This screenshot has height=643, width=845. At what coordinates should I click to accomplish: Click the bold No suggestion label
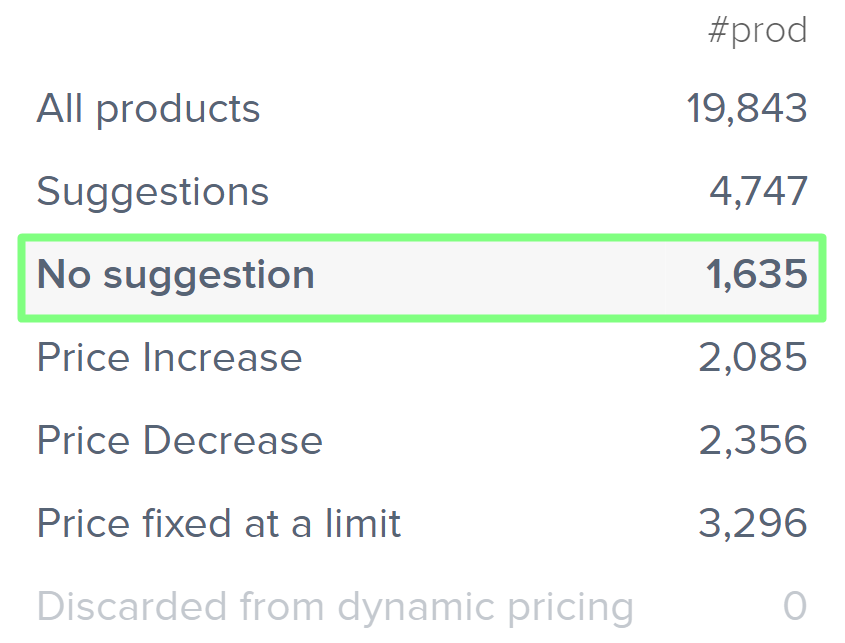coord(176,275)
